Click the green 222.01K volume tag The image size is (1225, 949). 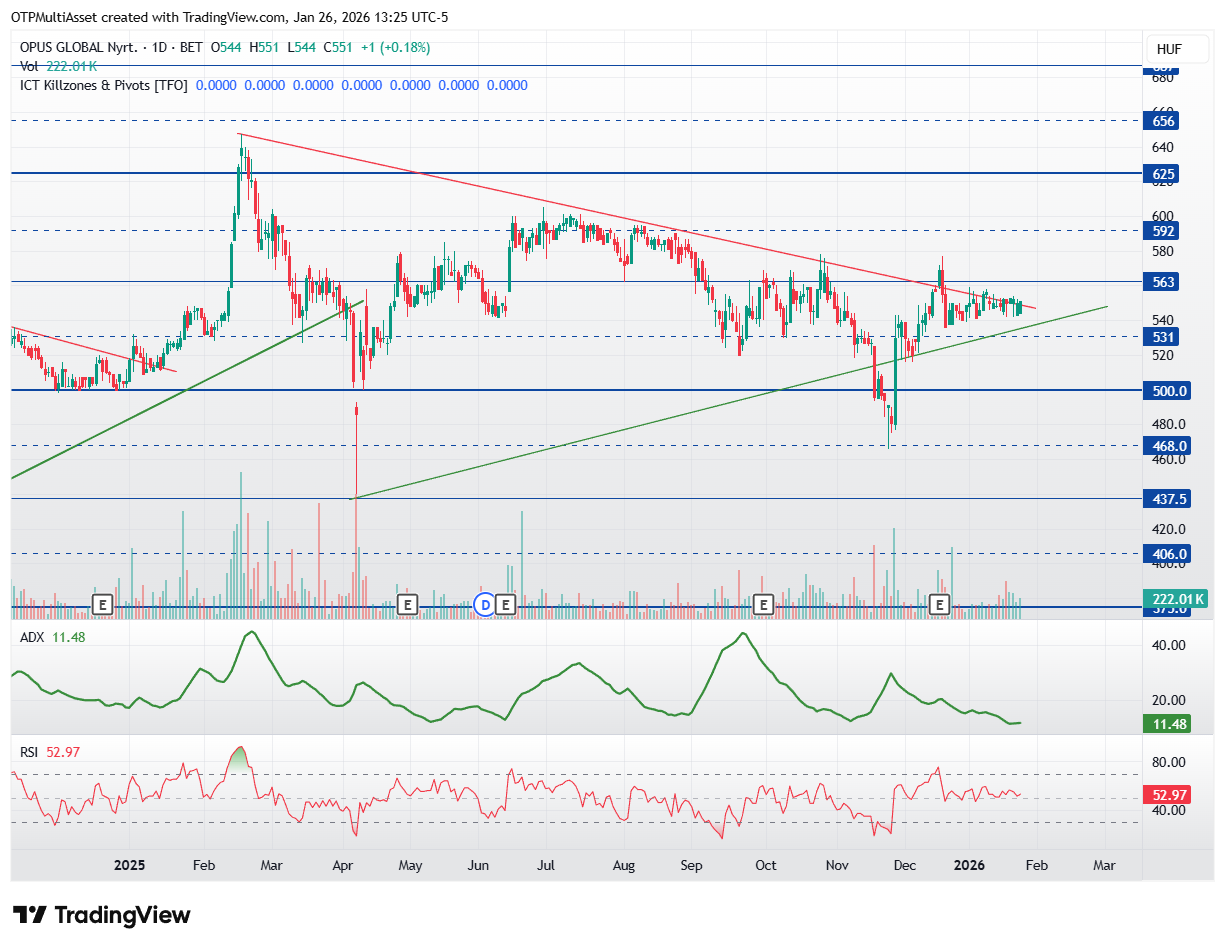(1175, 599)
